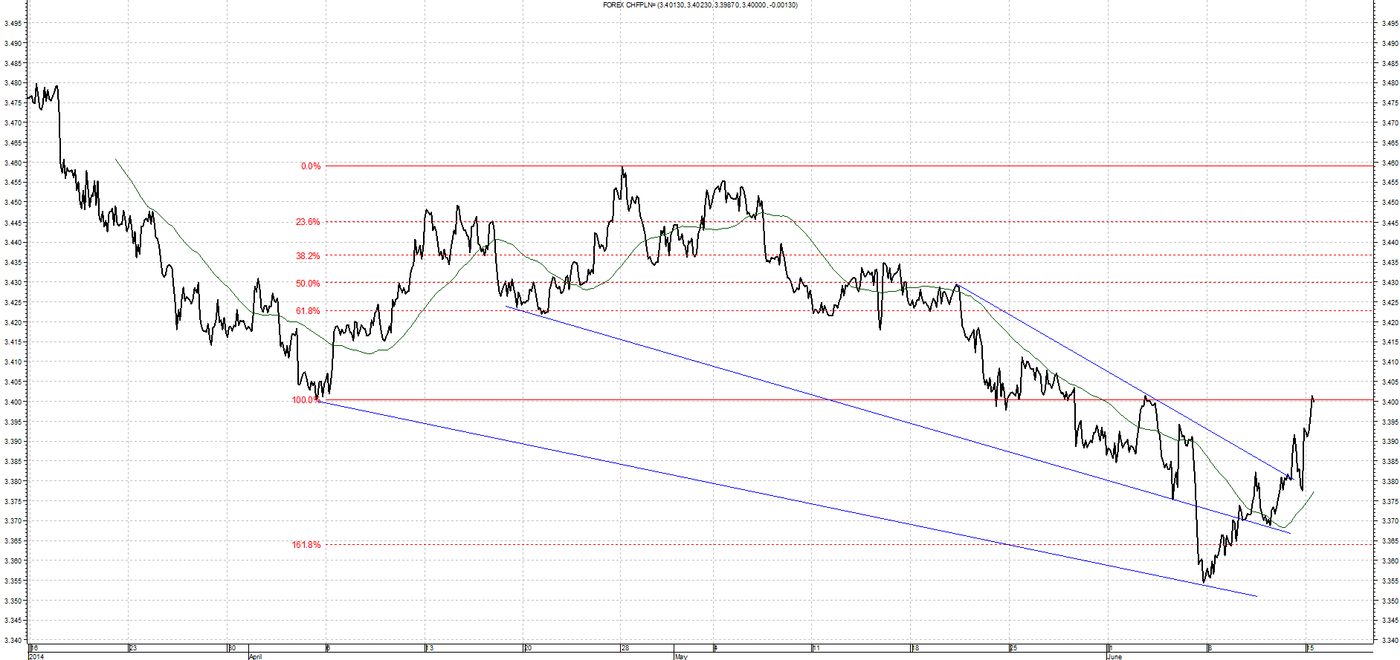Image resolution: width=1400 pixels, height=660 pixels.
Task: Click the 38.2% Fibonacci retracement label
Action: (x=308, y=256)
